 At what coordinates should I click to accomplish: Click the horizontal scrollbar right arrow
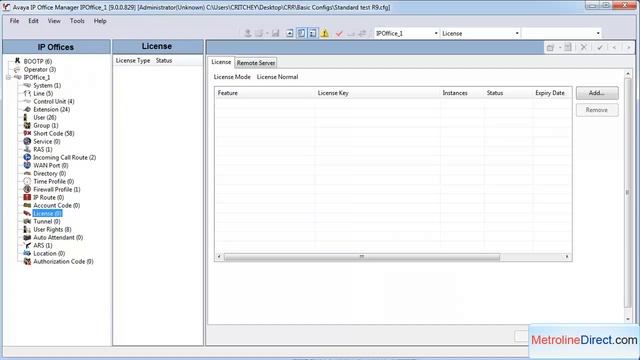tap(567, 257)
